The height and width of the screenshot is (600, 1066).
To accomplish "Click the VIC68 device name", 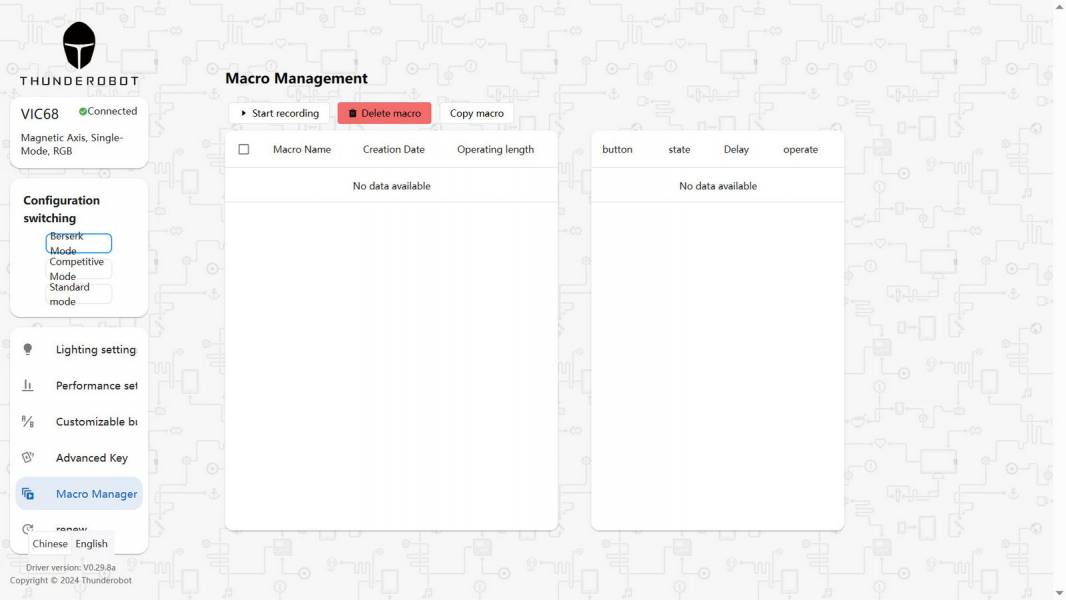I will point(39,114).
